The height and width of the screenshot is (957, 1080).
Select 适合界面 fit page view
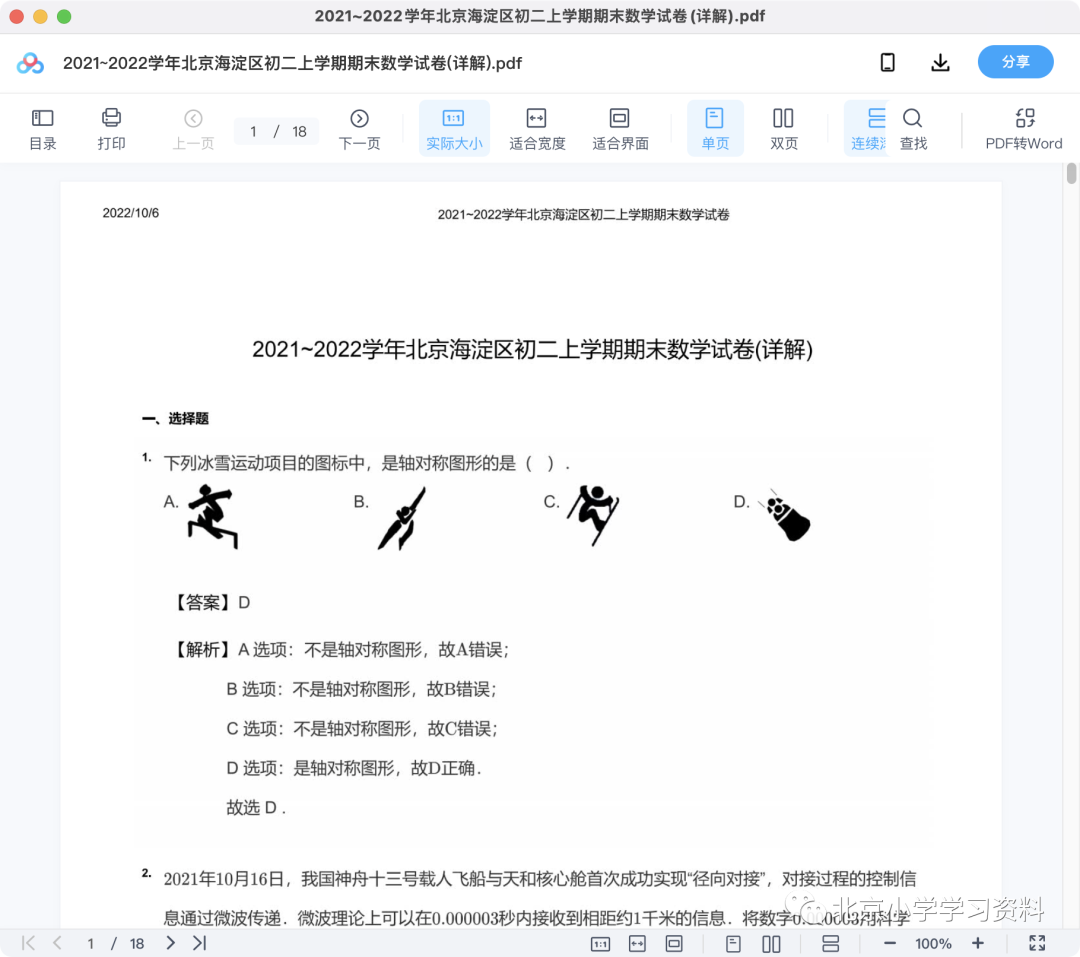point(620,129)
